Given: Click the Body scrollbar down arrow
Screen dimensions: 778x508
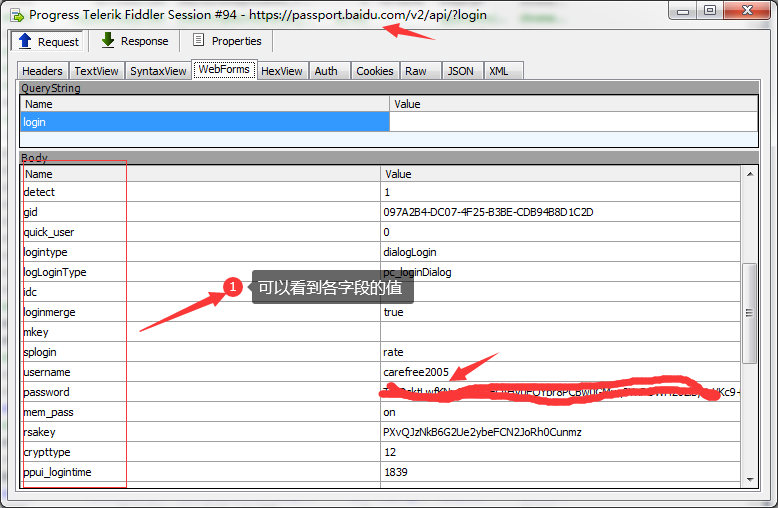Looking at the screenshot, I should tap(750, 479).
